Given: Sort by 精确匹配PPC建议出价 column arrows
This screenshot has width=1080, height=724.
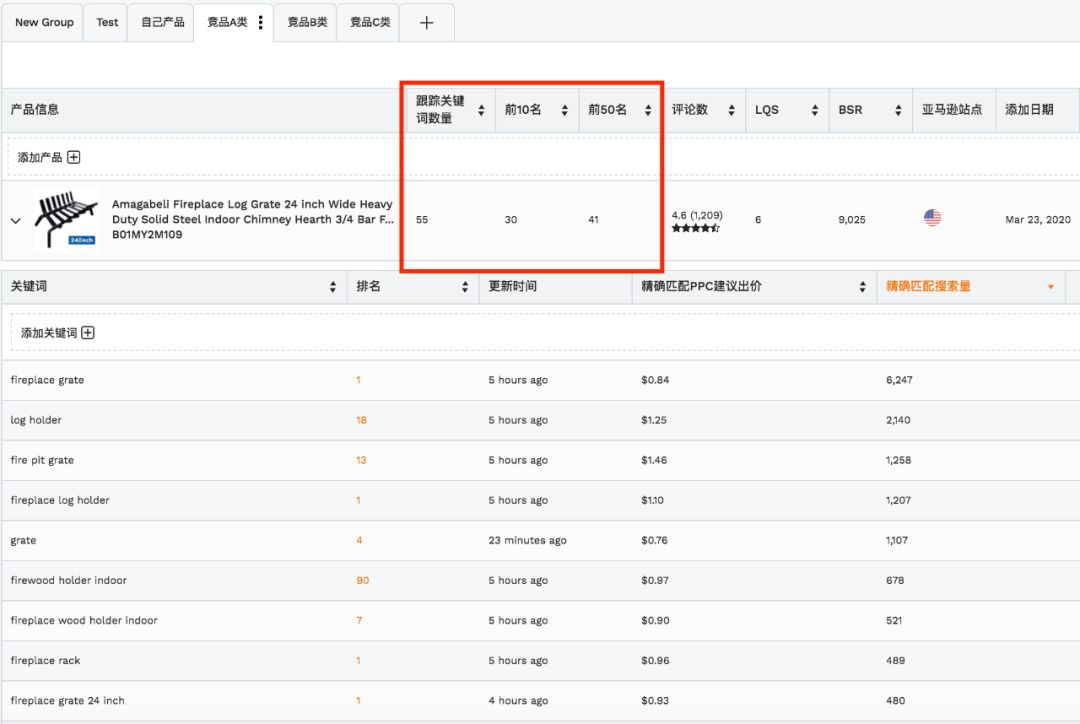Looking at the screenshot, I should point(862,287).
